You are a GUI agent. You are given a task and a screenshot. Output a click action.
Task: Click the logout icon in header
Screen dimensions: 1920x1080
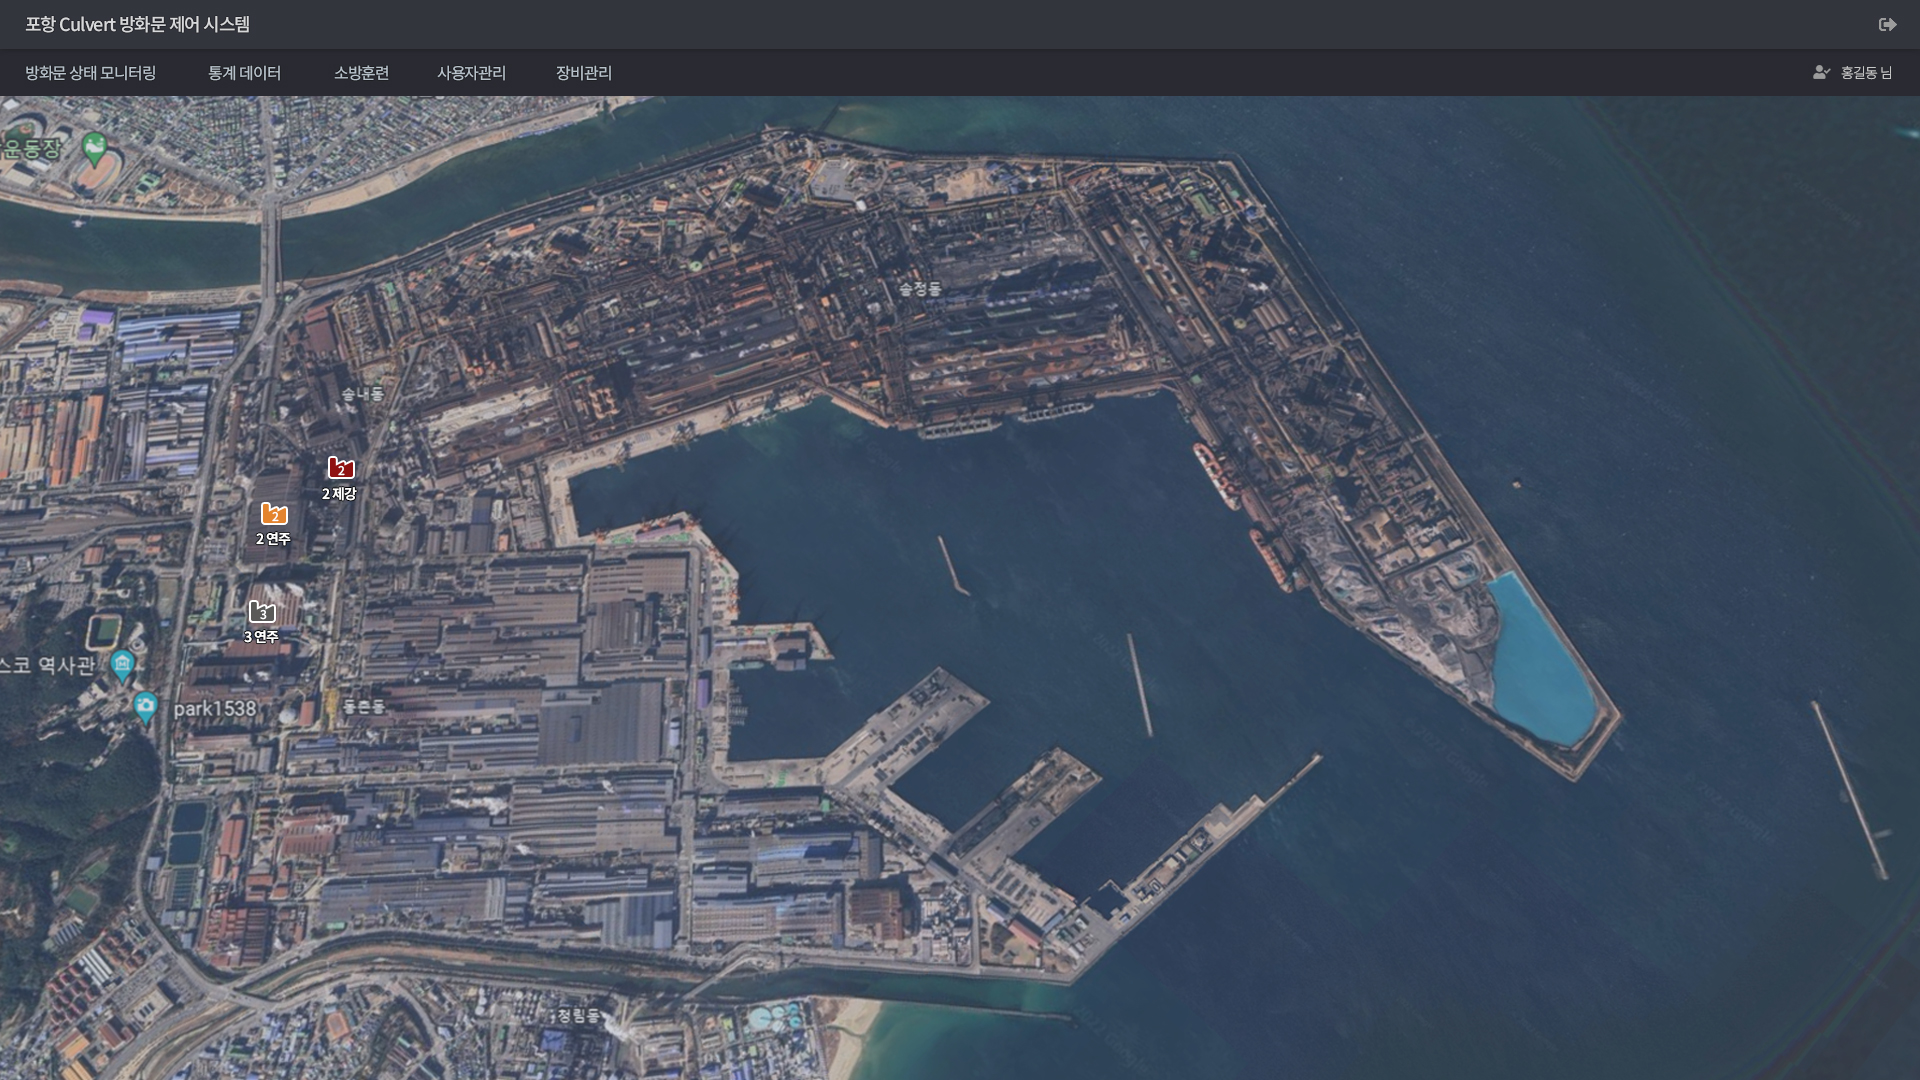pos(1887,24)
